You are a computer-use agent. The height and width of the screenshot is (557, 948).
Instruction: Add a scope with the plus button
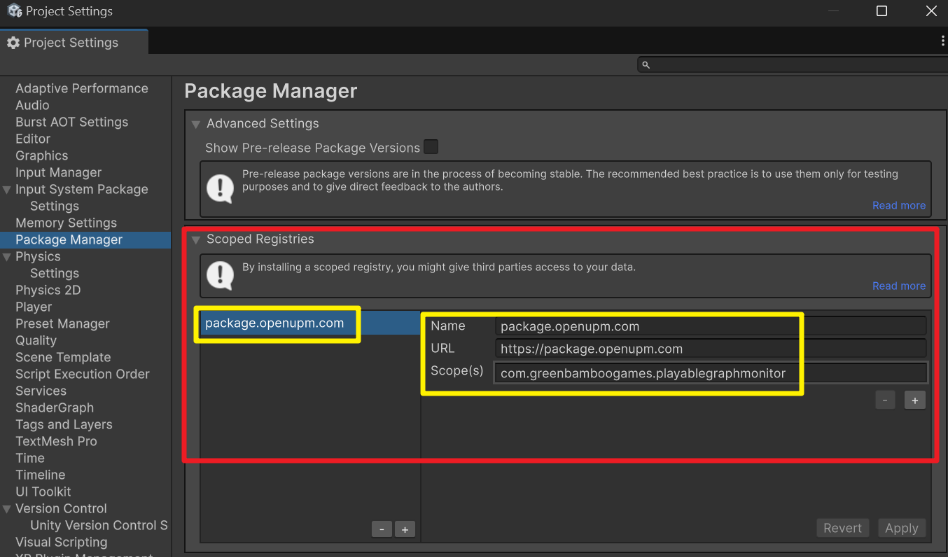click(x=915, y=400)
